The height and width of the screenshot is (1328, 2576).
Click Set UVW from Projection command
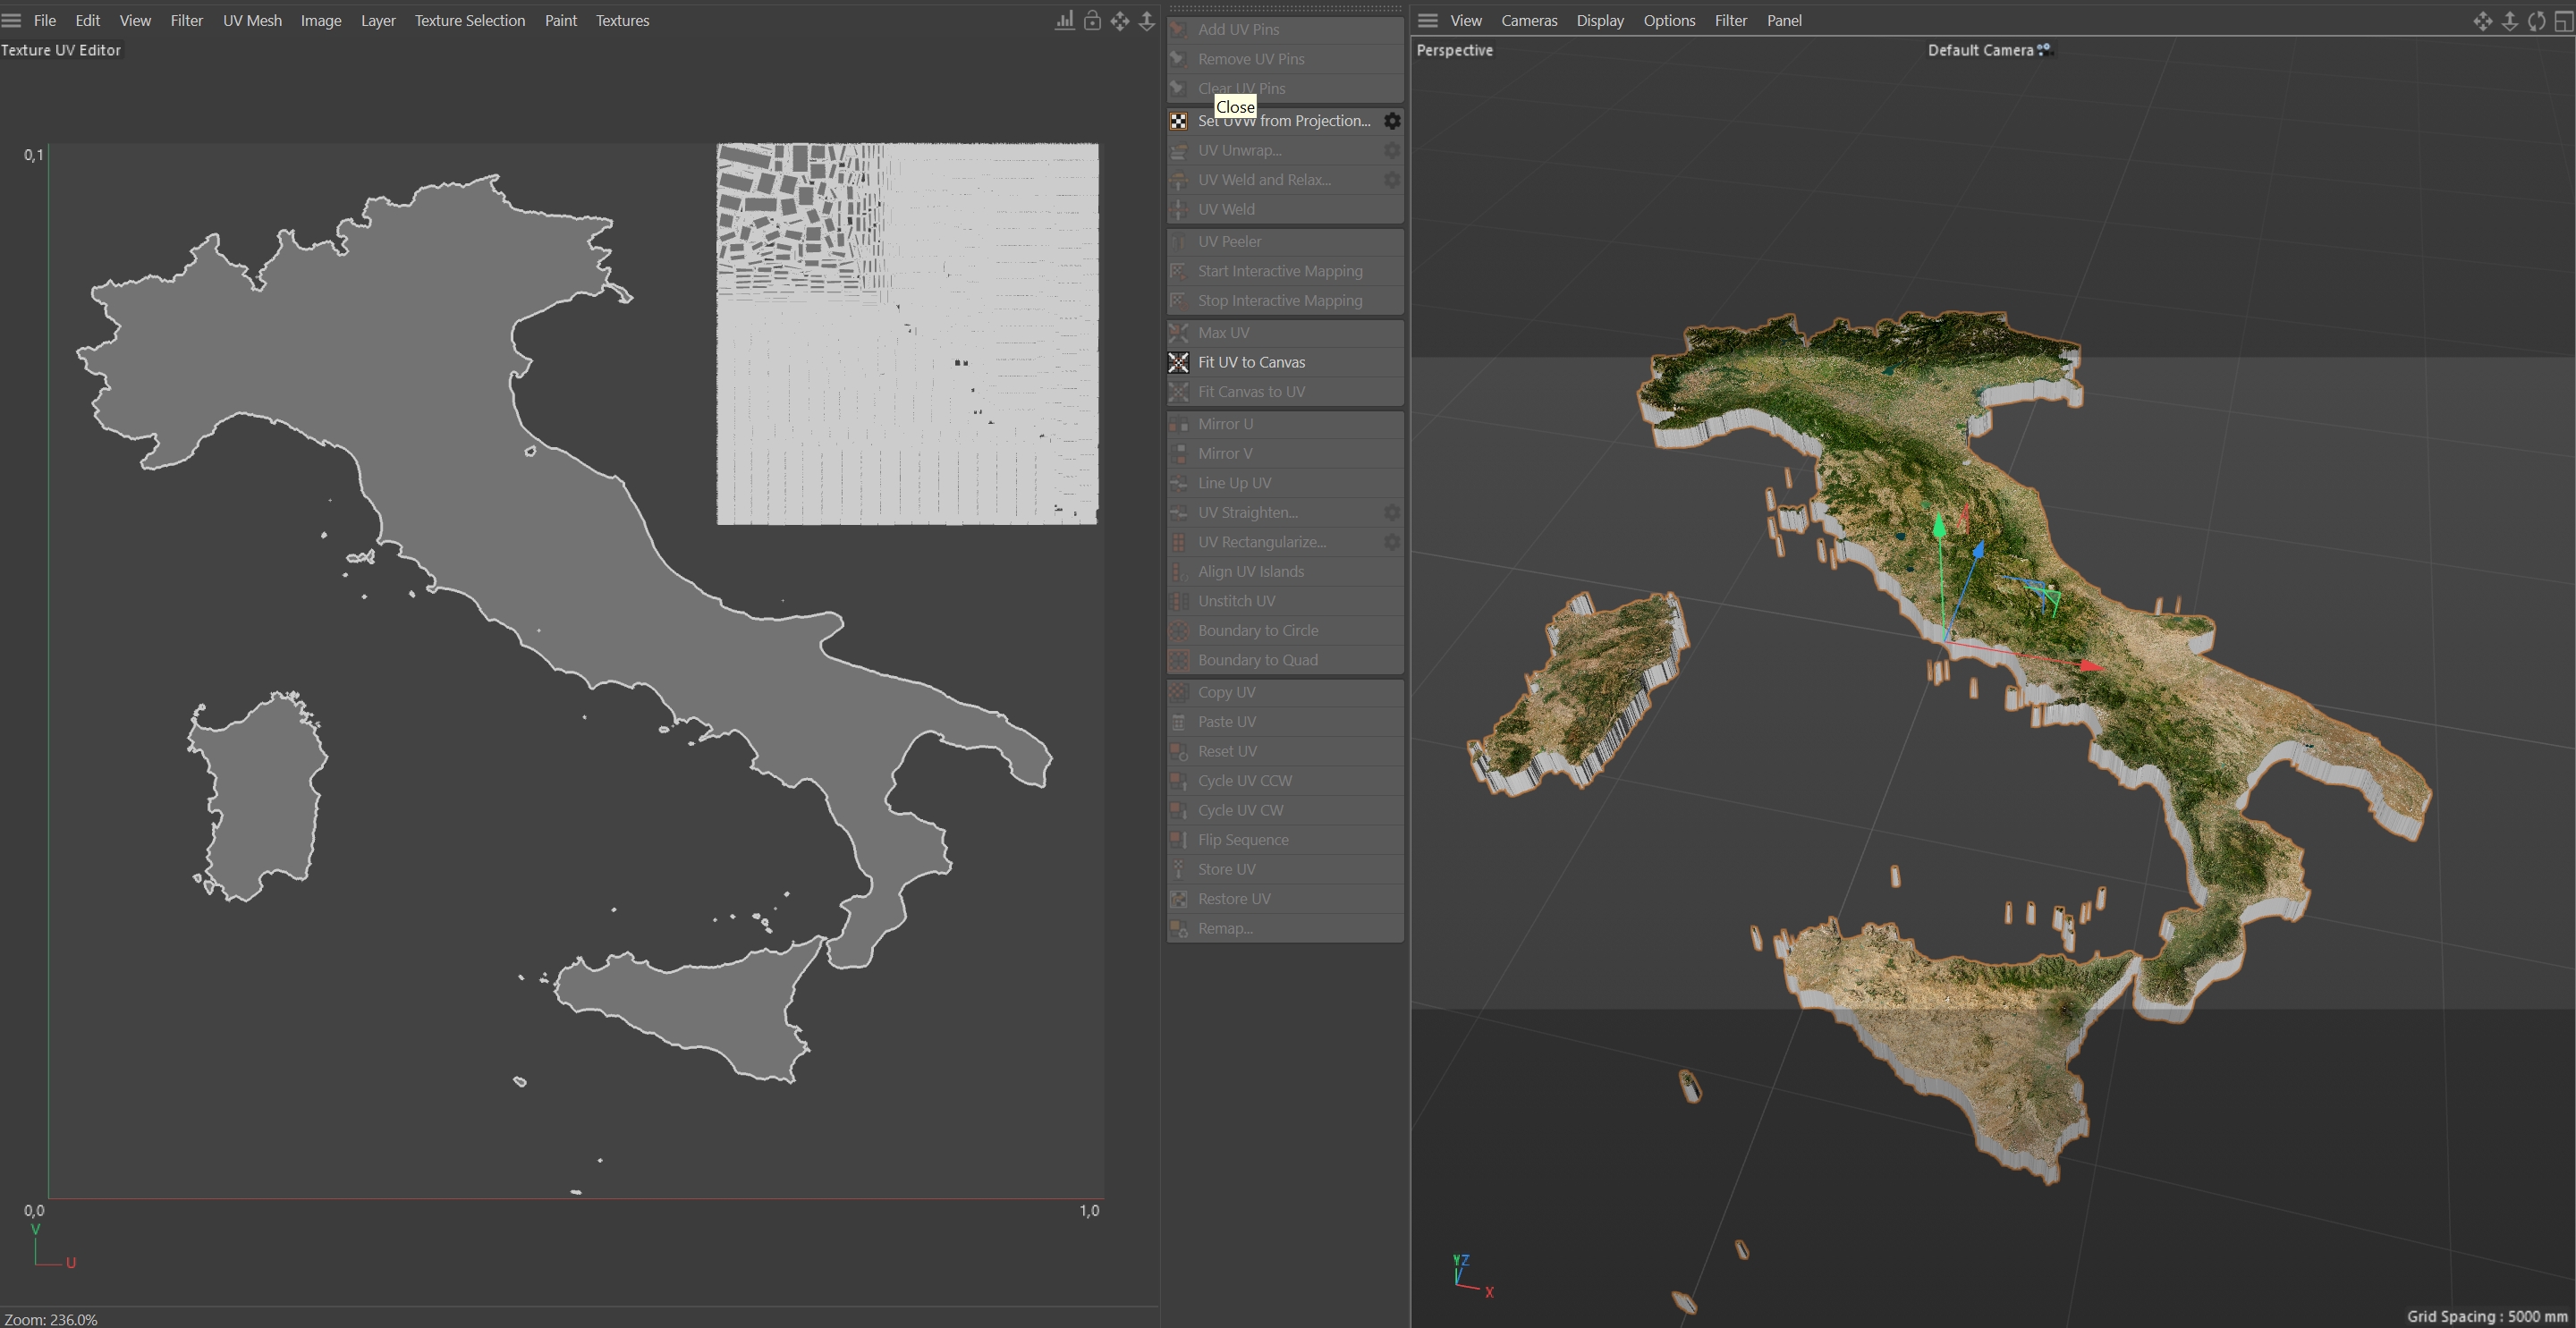click(x=1300, y=121)
